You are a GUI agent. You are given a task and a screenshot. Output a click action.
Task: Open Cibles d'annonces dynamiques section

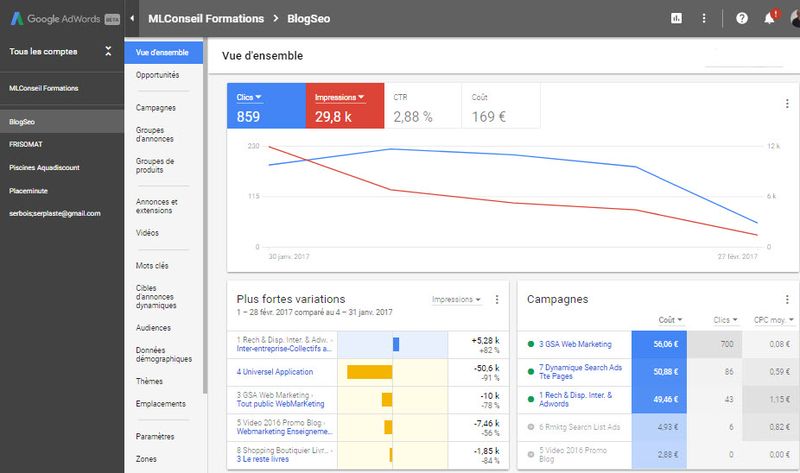[156, 296]
